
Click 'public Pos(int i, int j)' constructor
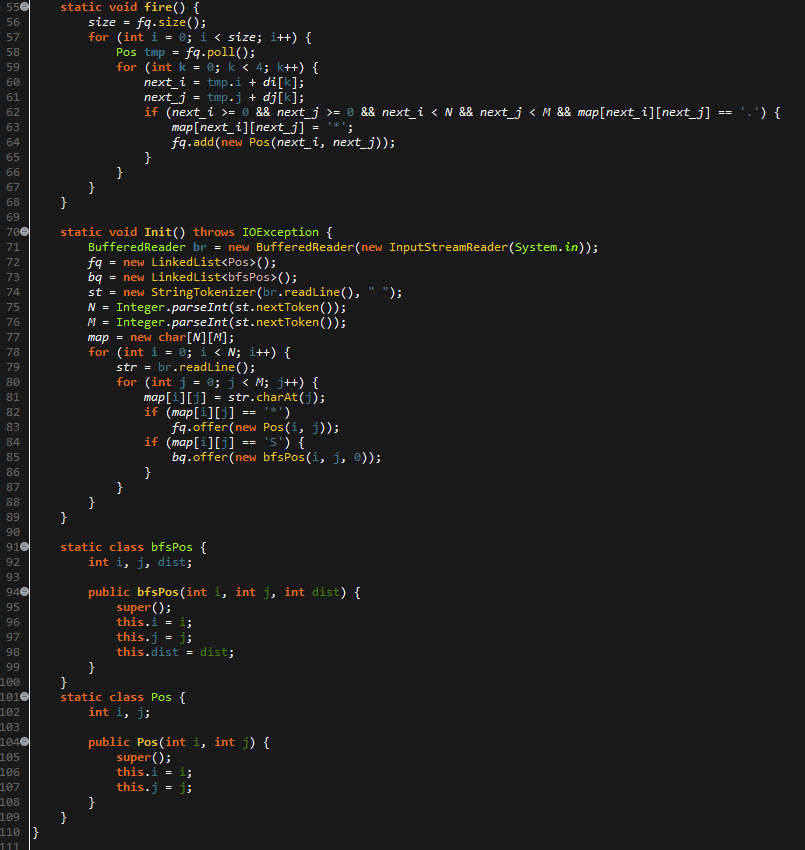[x=172, y=742]
